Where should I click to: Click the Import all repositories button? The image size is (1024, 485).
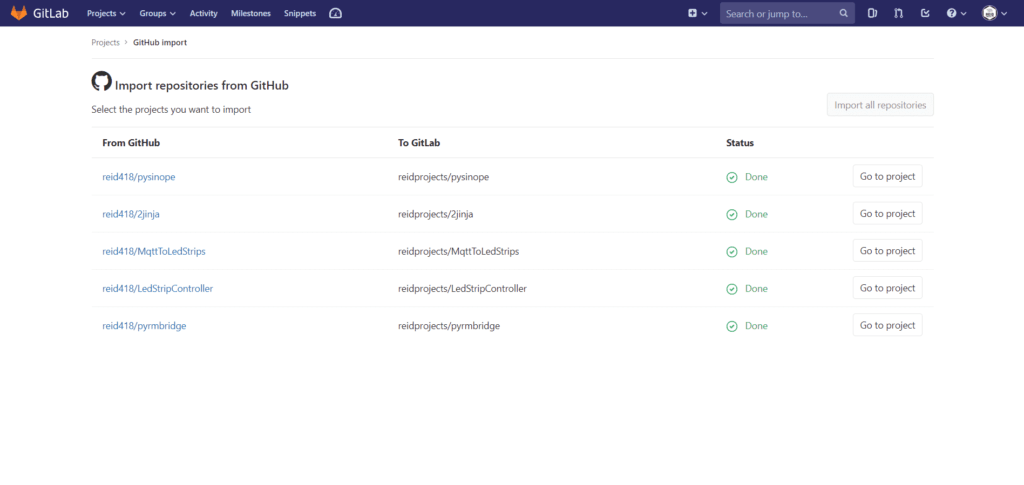click(880, 104)
